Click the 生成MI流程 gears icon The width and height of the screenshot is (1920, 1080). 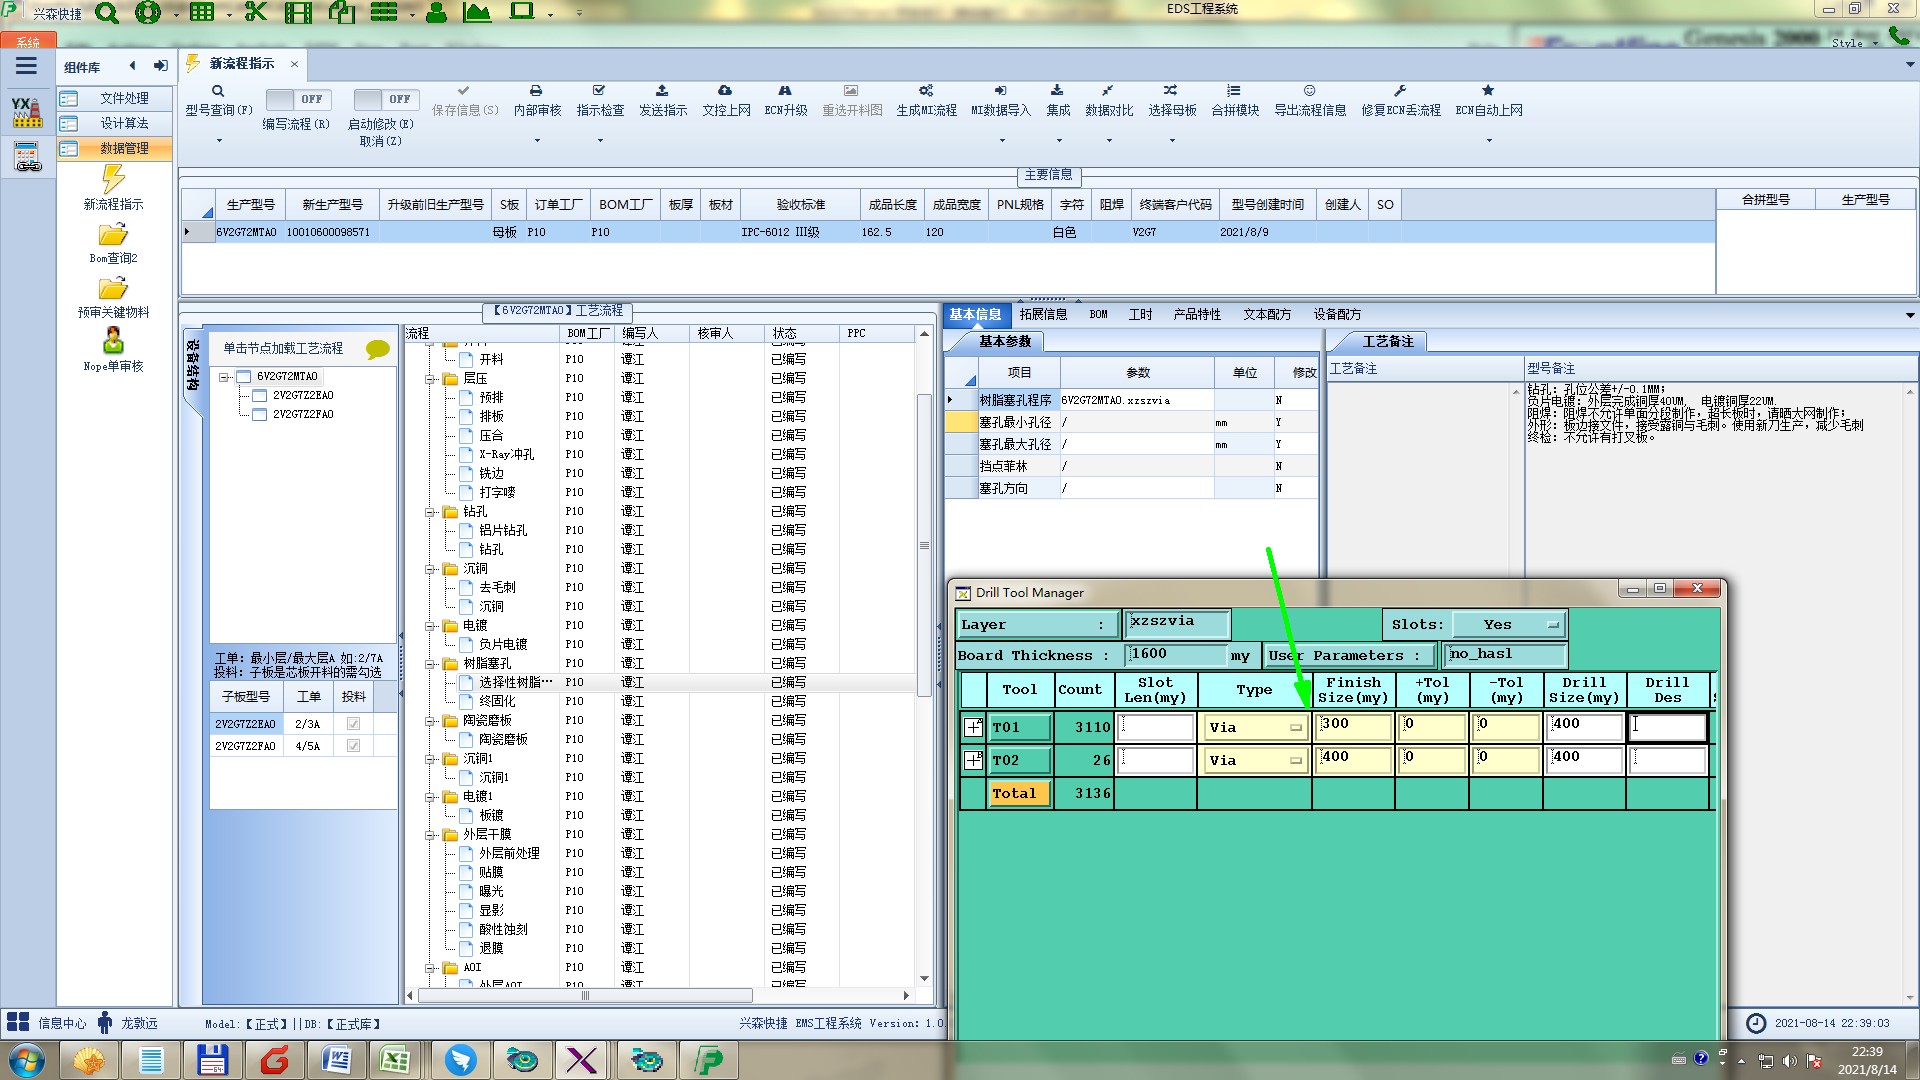[926, 91]
